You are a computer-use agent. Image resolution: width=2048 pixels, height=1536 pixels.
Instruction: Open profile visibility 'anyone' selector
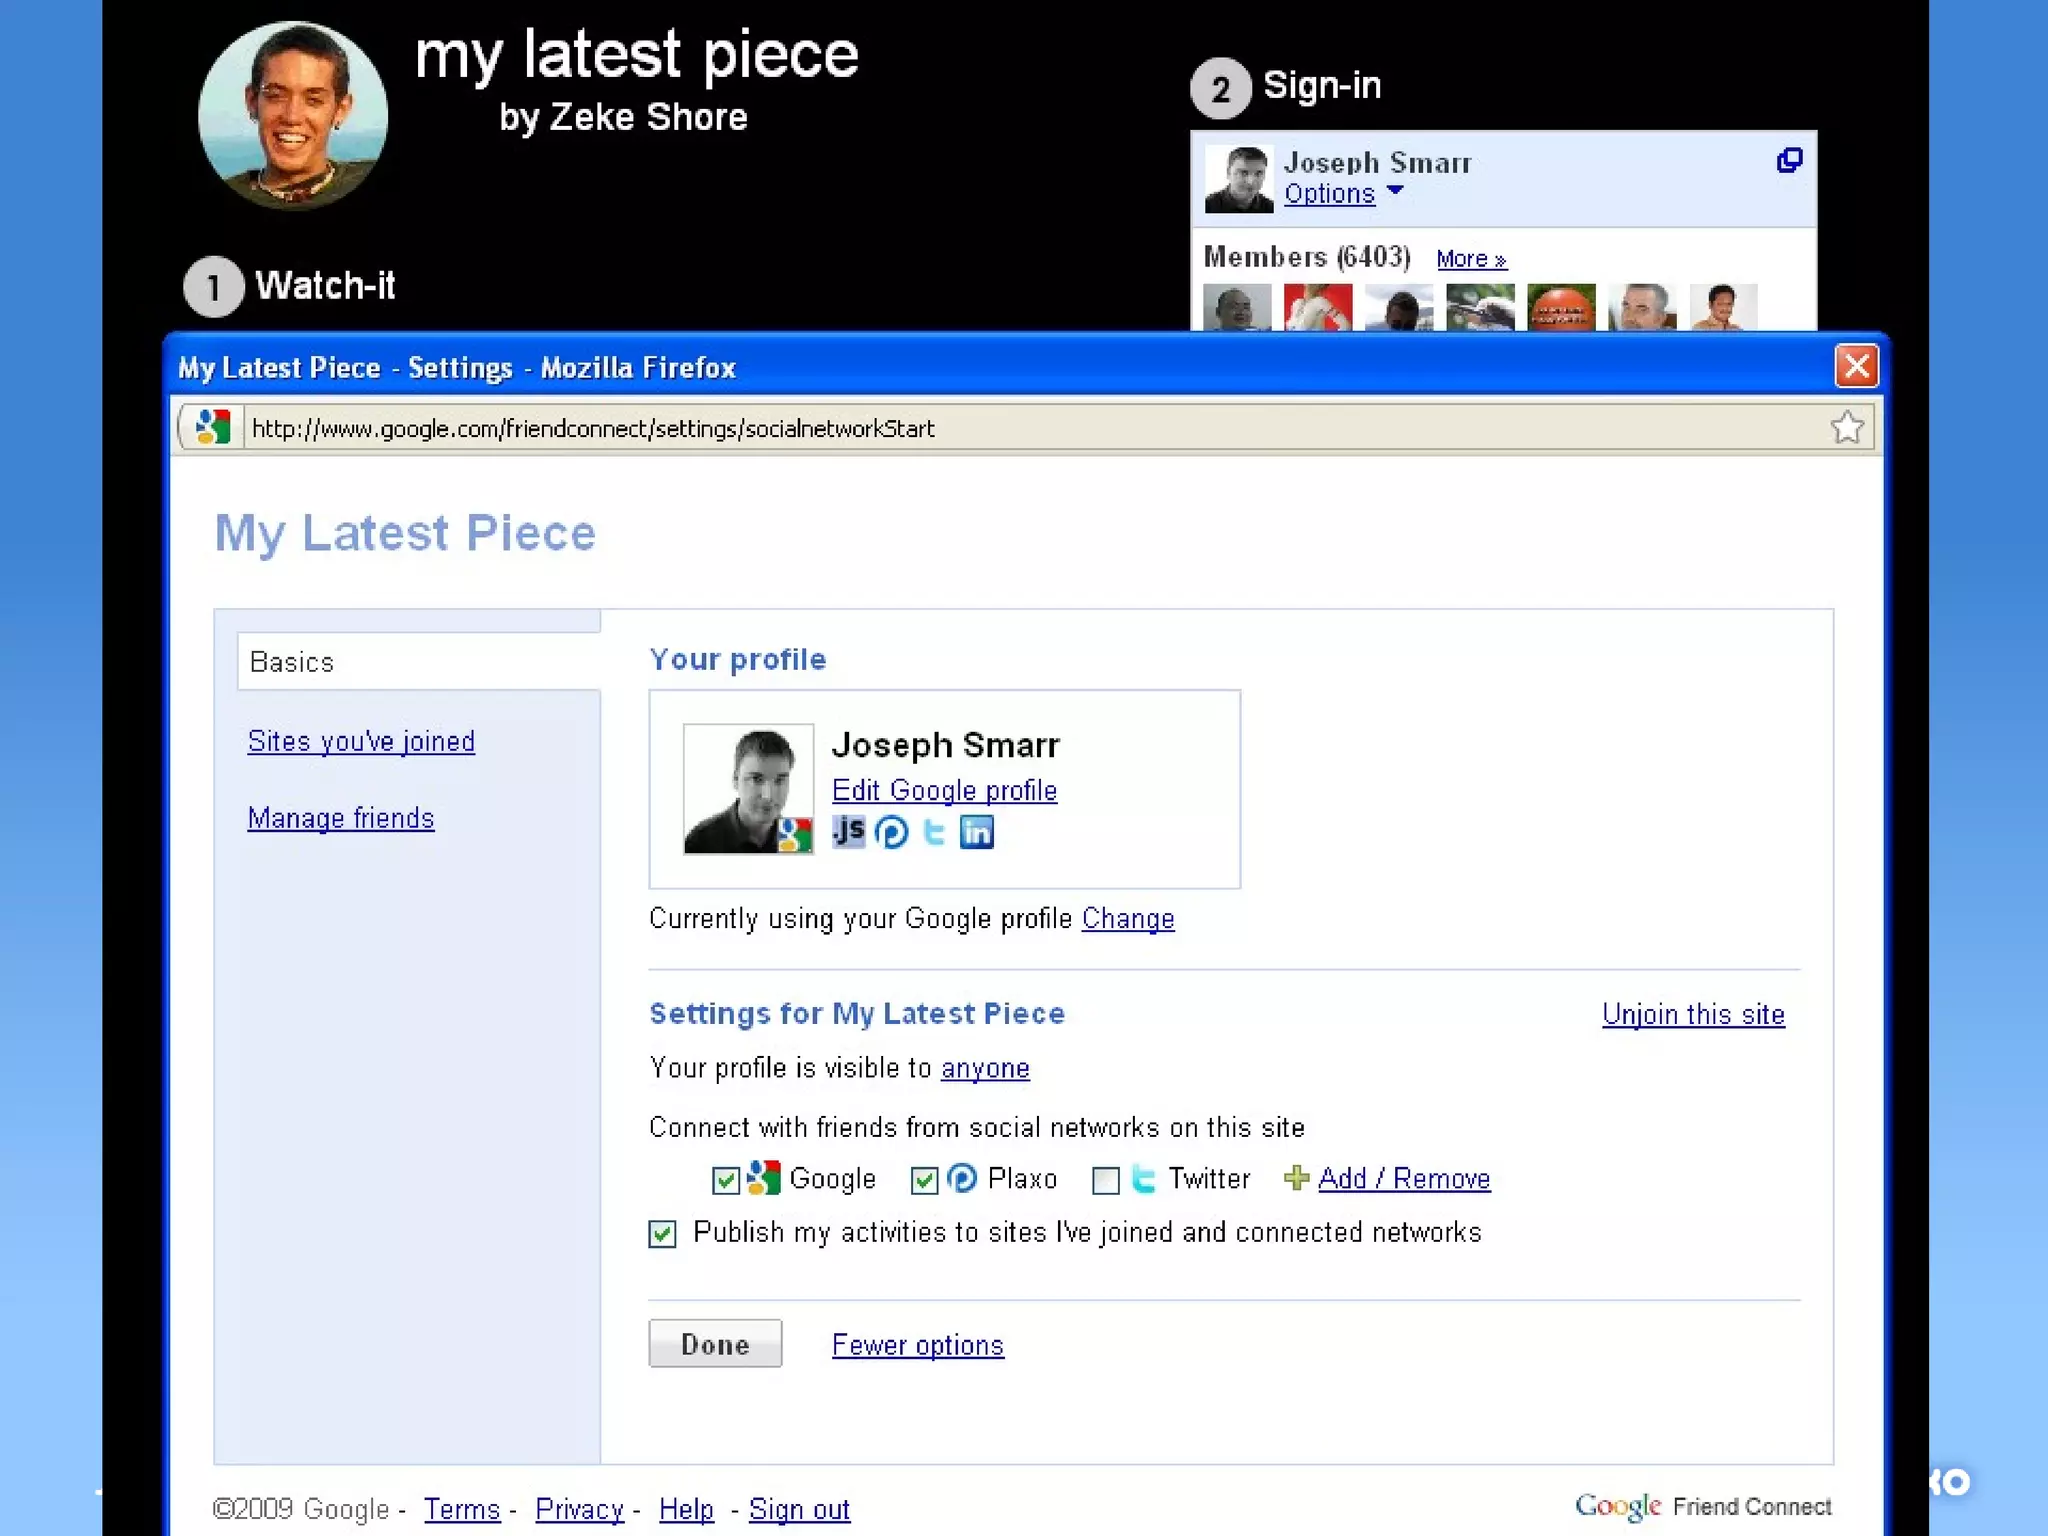(x=984, y=1069)
